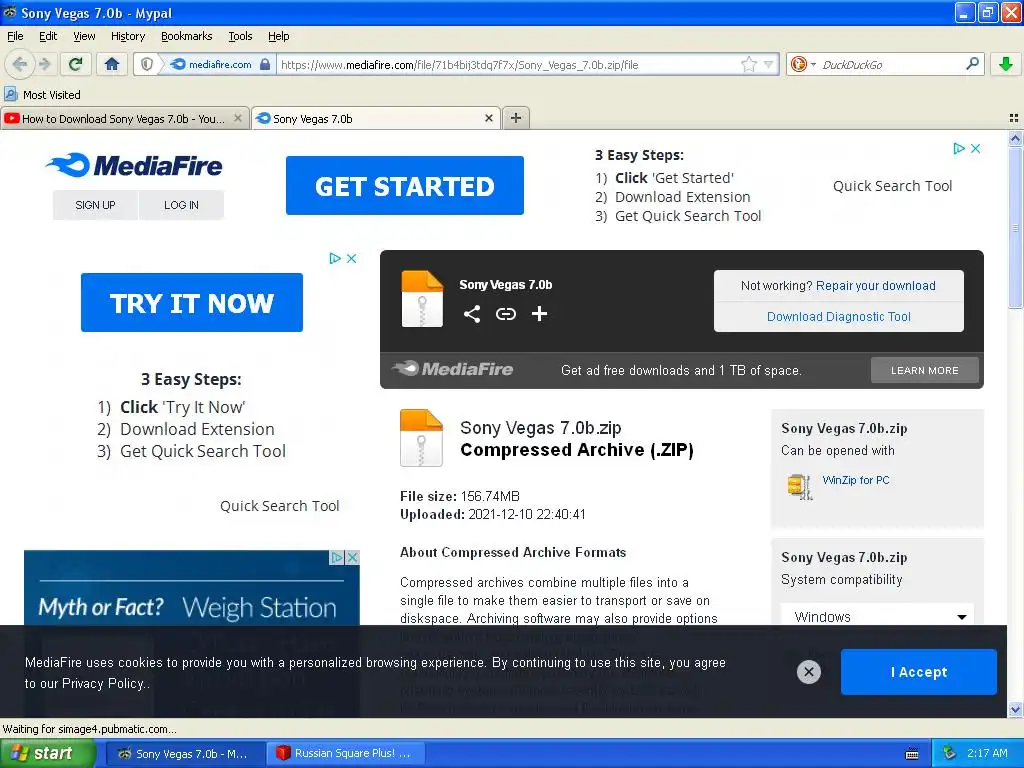
Task: Click the DuckDuckGo search field
Action: coord(890,65)
